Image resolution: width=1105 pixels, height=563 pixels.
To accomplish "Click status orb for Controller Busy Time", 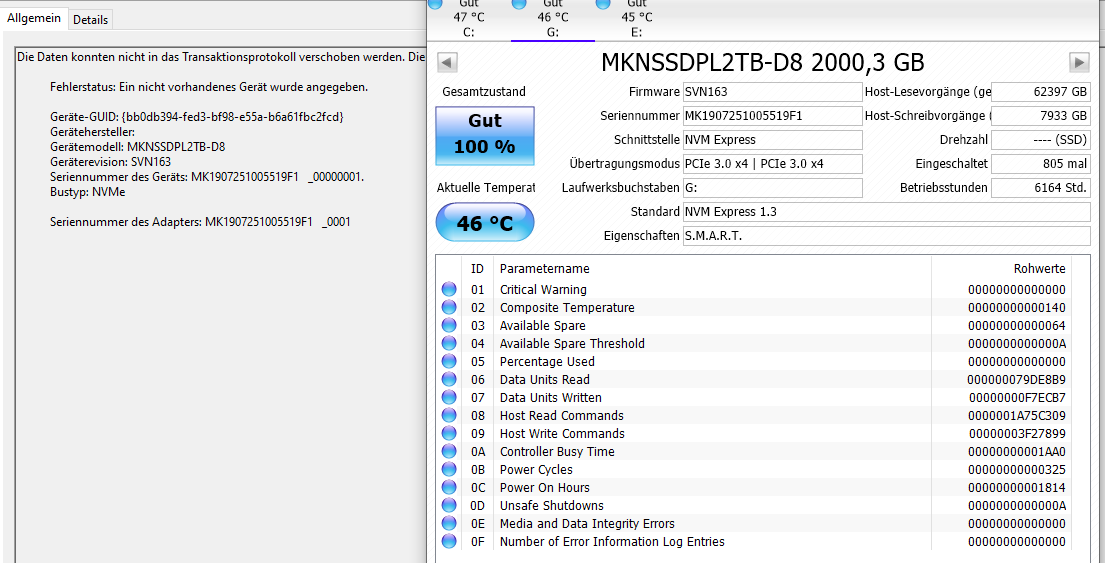I will [449, 452].
